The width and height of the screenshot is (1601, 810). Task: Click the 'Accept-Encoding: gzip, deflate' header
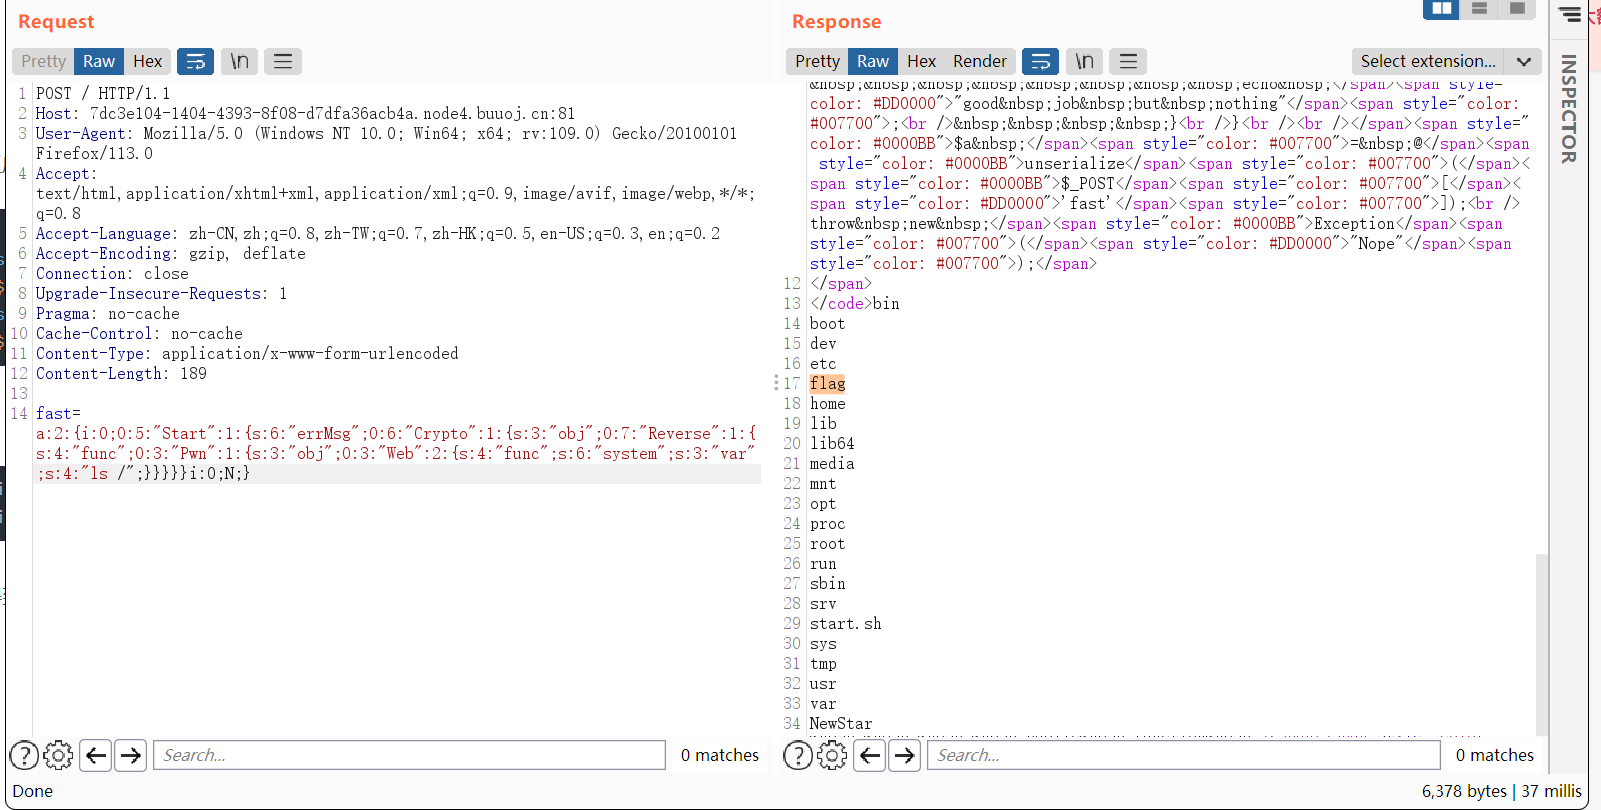[x=171, y=254]
